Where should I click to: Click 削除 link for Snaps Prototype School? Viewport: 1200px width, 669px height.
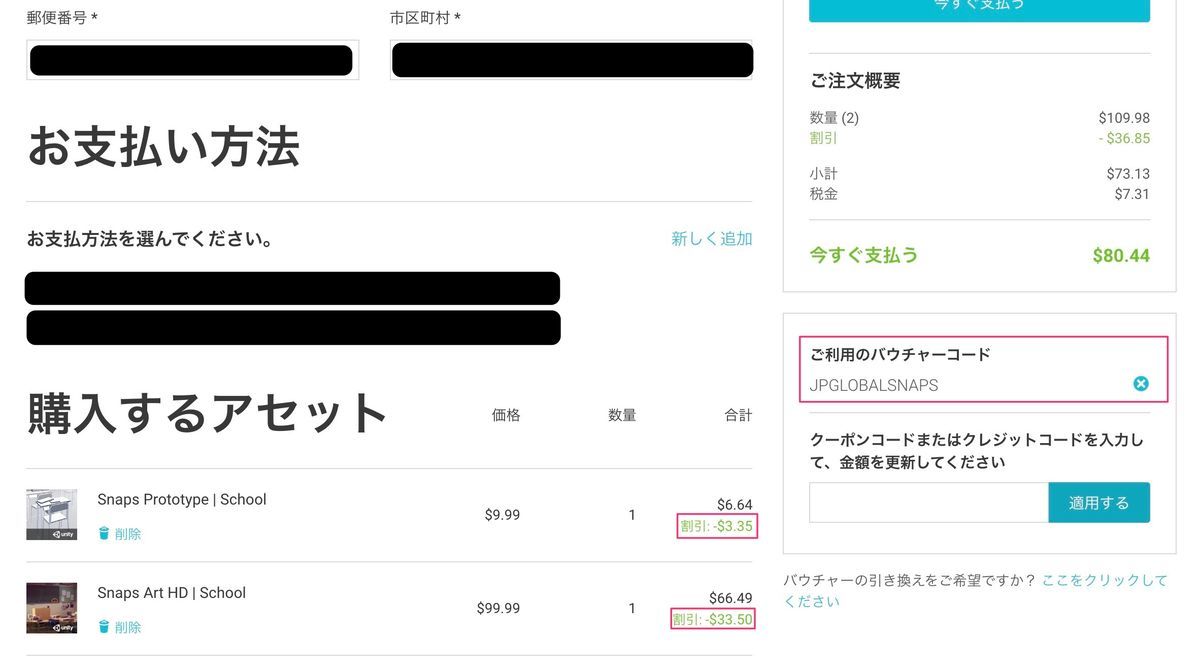[x=128, y=534]
